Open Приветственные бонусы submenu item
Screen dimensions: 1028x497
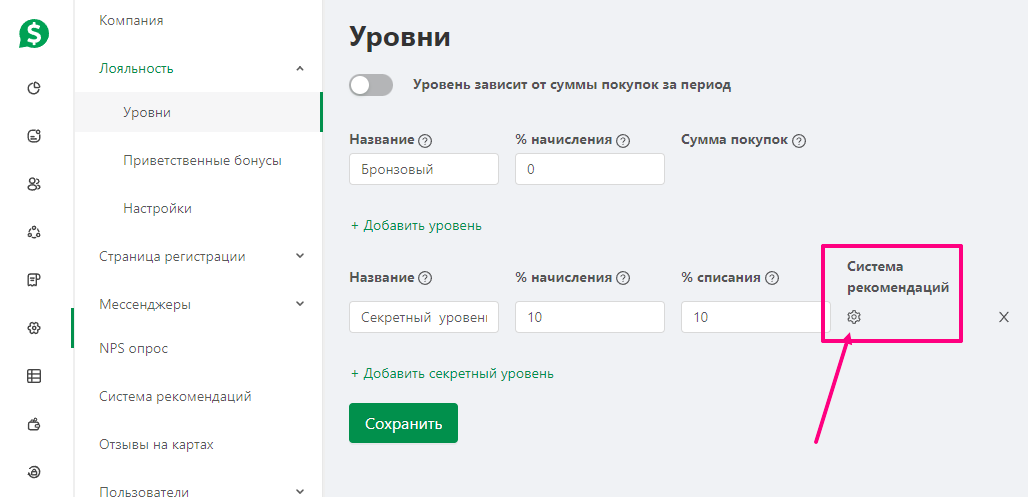203,161
